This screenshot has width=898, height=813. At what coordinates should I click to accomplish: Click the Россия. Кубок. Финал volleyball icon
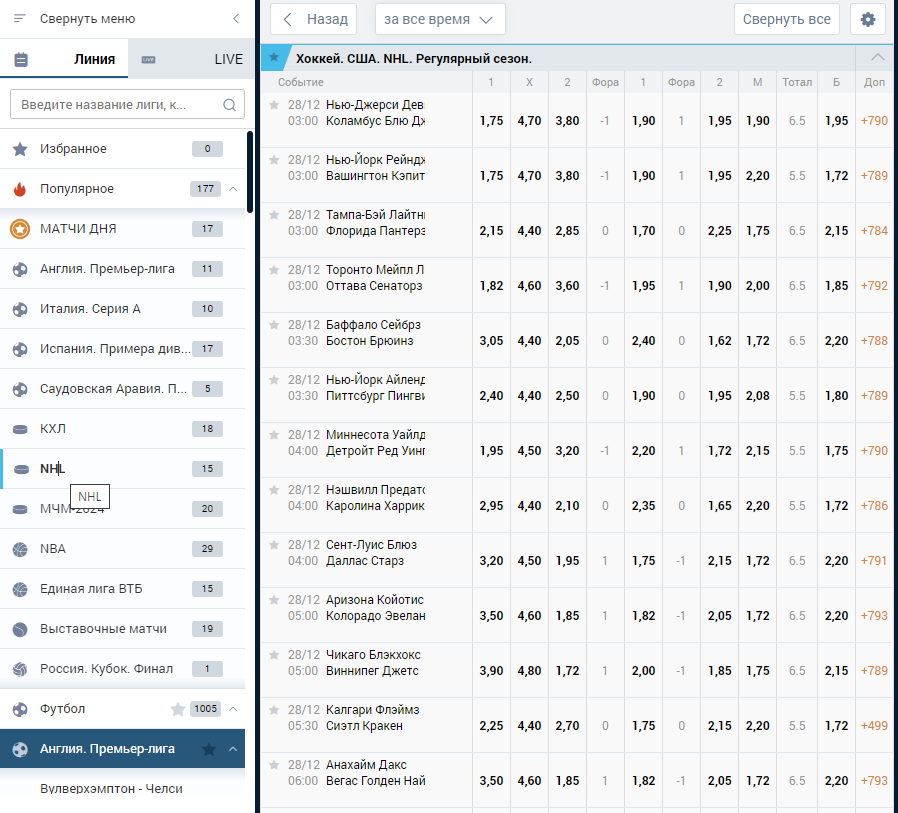coord(20,669)
